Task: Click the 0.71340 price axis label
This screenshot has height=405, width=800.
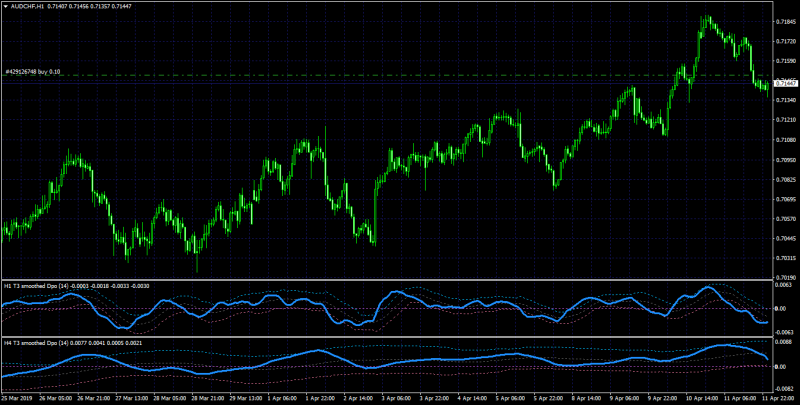Action: point(786,100)
